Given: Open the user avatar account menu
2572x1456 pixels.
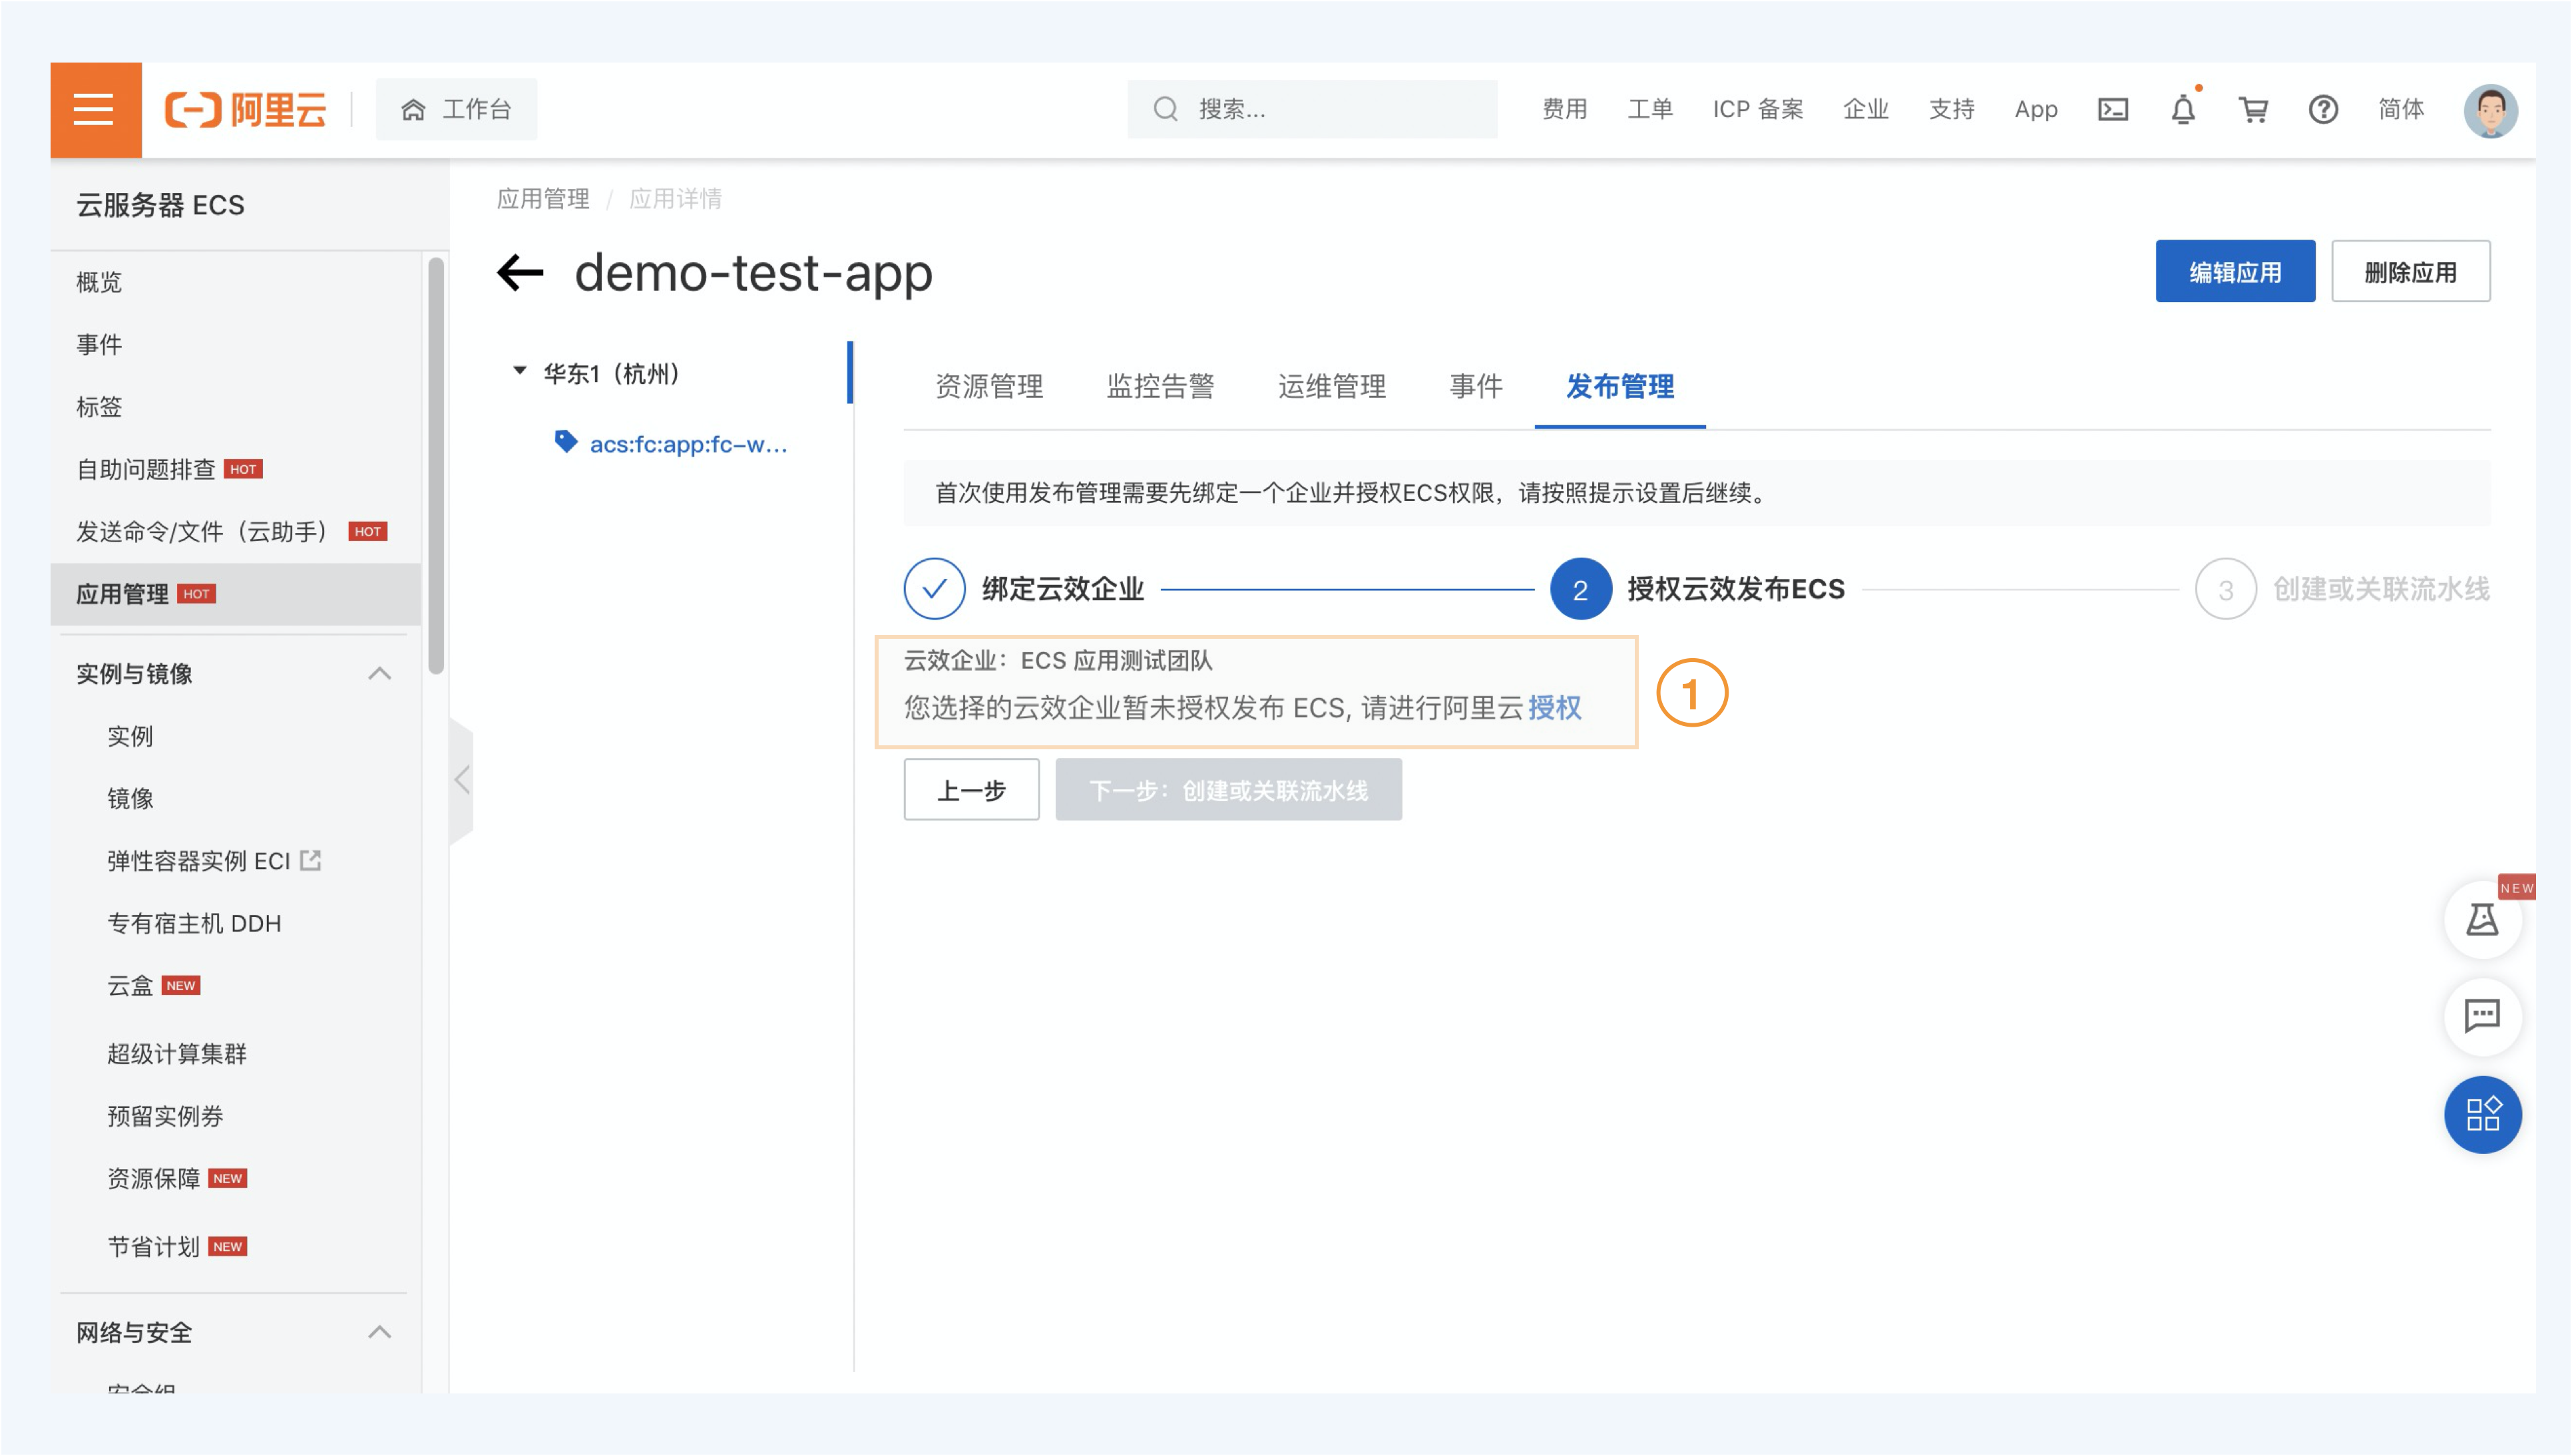Looking at the screenshot, I should click(x=2489, y=110).
